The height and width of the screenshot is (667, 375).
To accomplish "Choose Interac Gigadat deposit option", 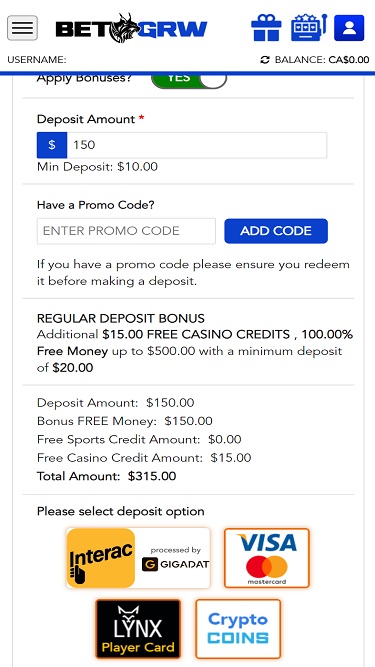I will pos(138,558).
